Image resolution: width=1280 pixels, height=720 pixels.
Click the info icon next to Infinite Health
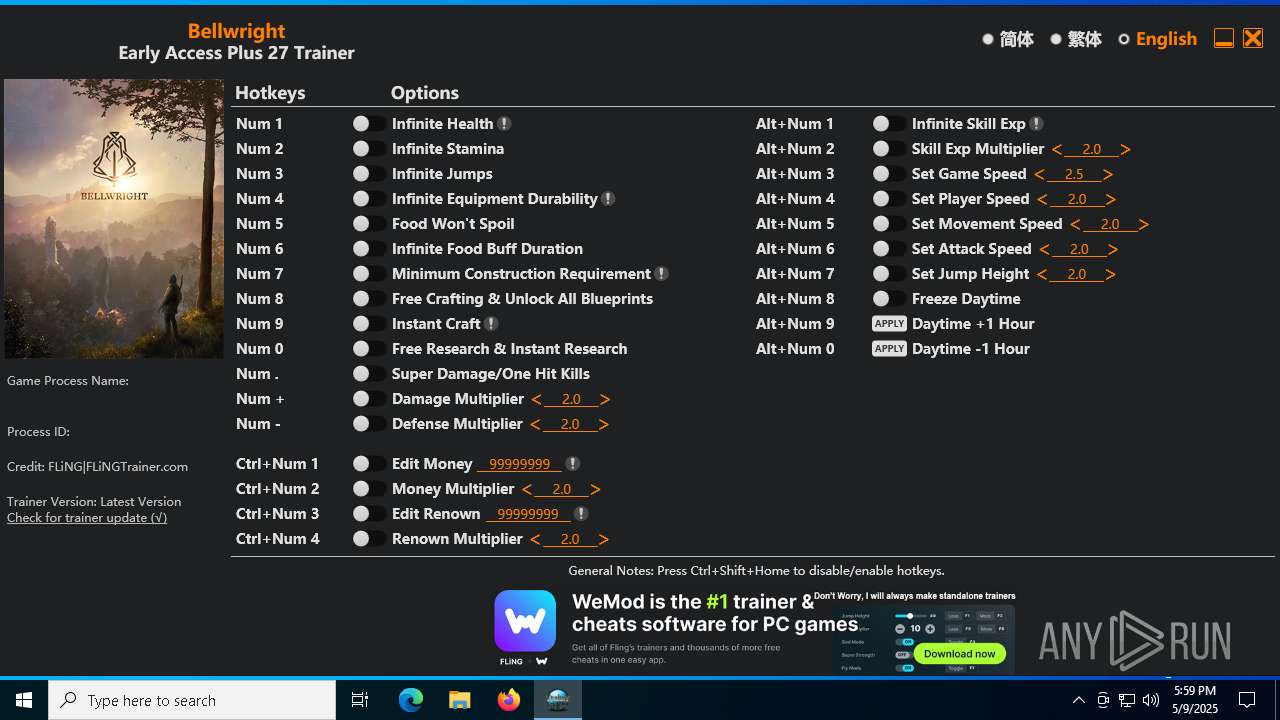pyautogui.click(x=504, y=124)
